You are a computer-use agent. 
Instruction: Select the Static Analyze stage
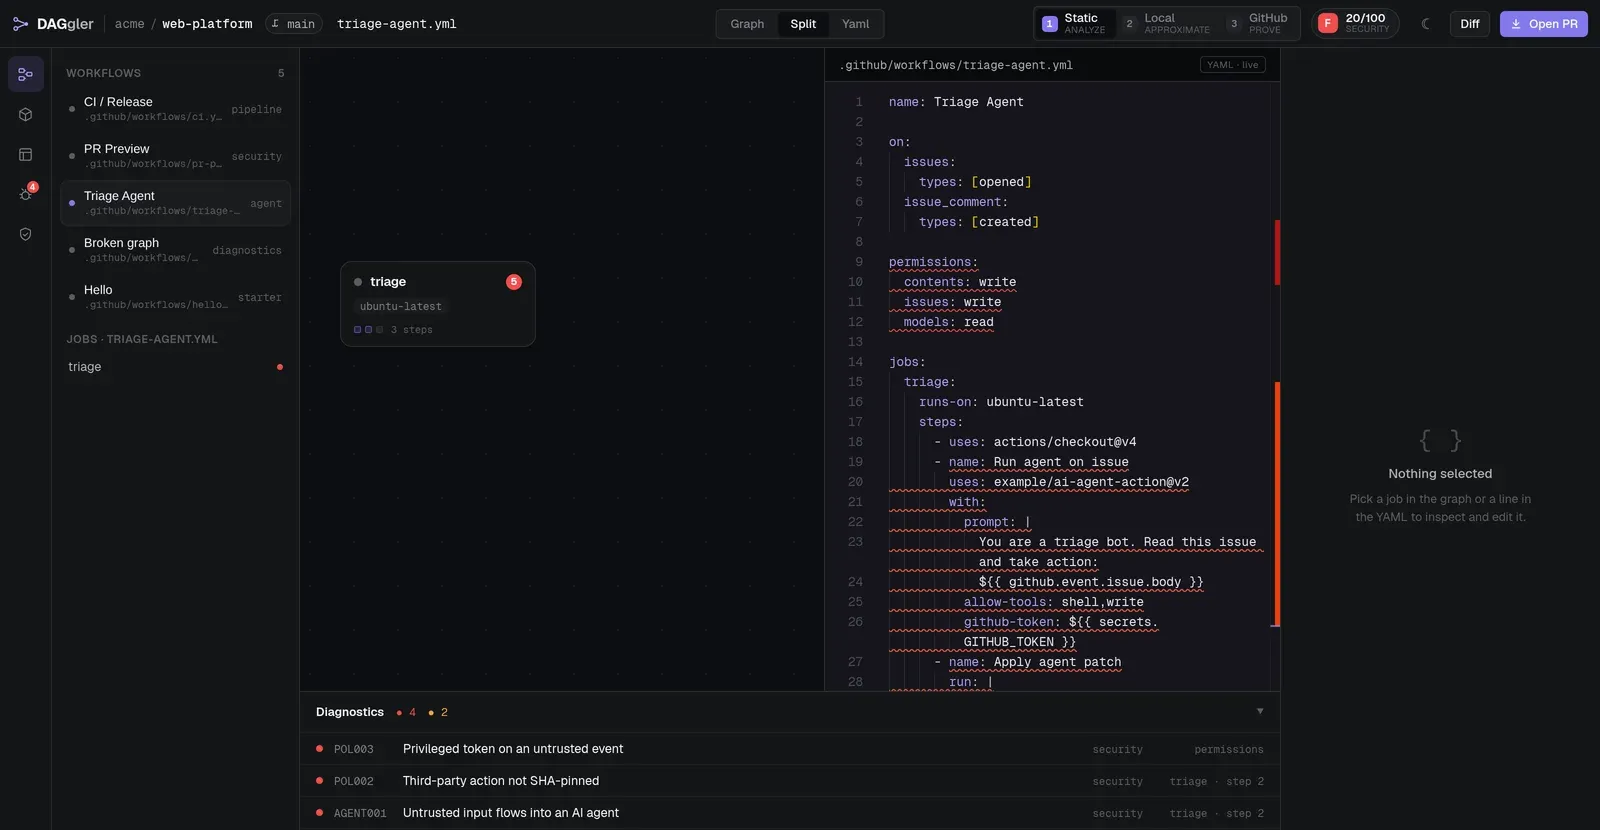(x=1075, y=24)
